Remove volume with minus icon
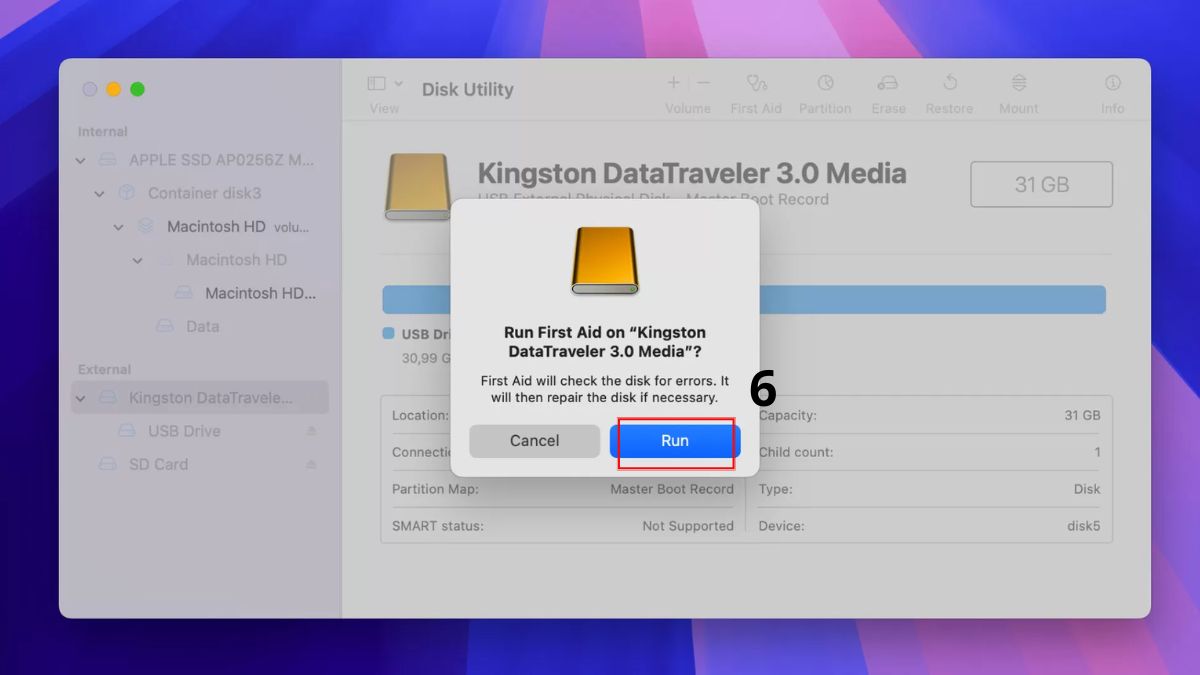1200x675 pixels. coord(703,83)
